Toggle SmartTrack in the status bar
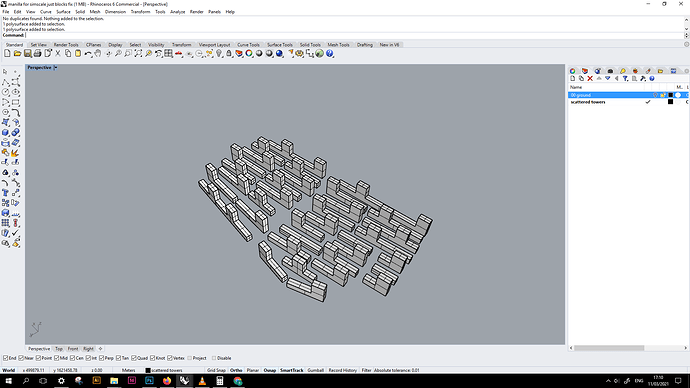Viewport: 690px width, 388px height. pos(291,370)
